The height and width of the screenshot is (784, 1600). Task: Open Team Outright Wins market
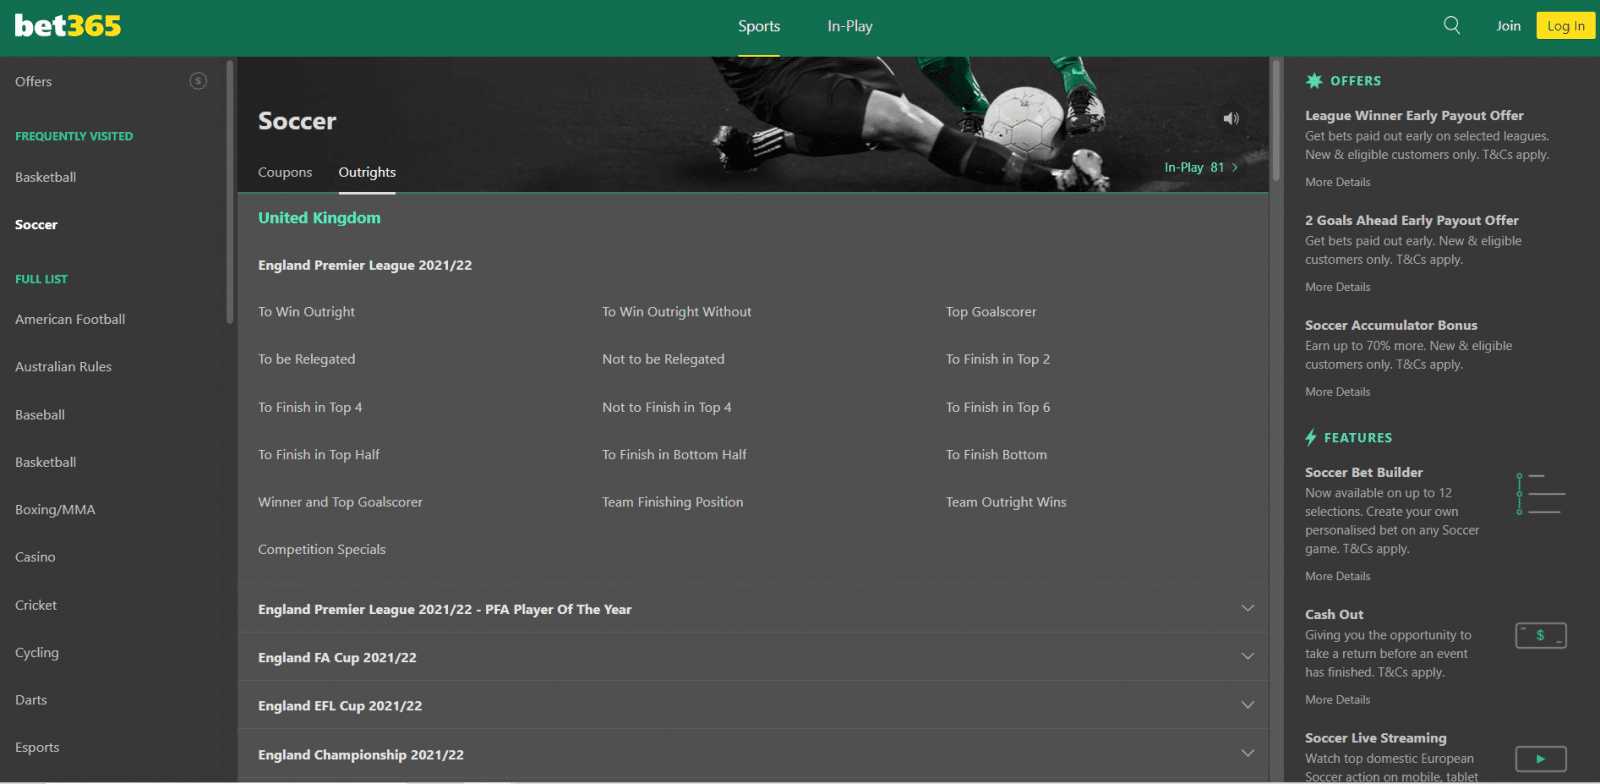point(1006,502)
